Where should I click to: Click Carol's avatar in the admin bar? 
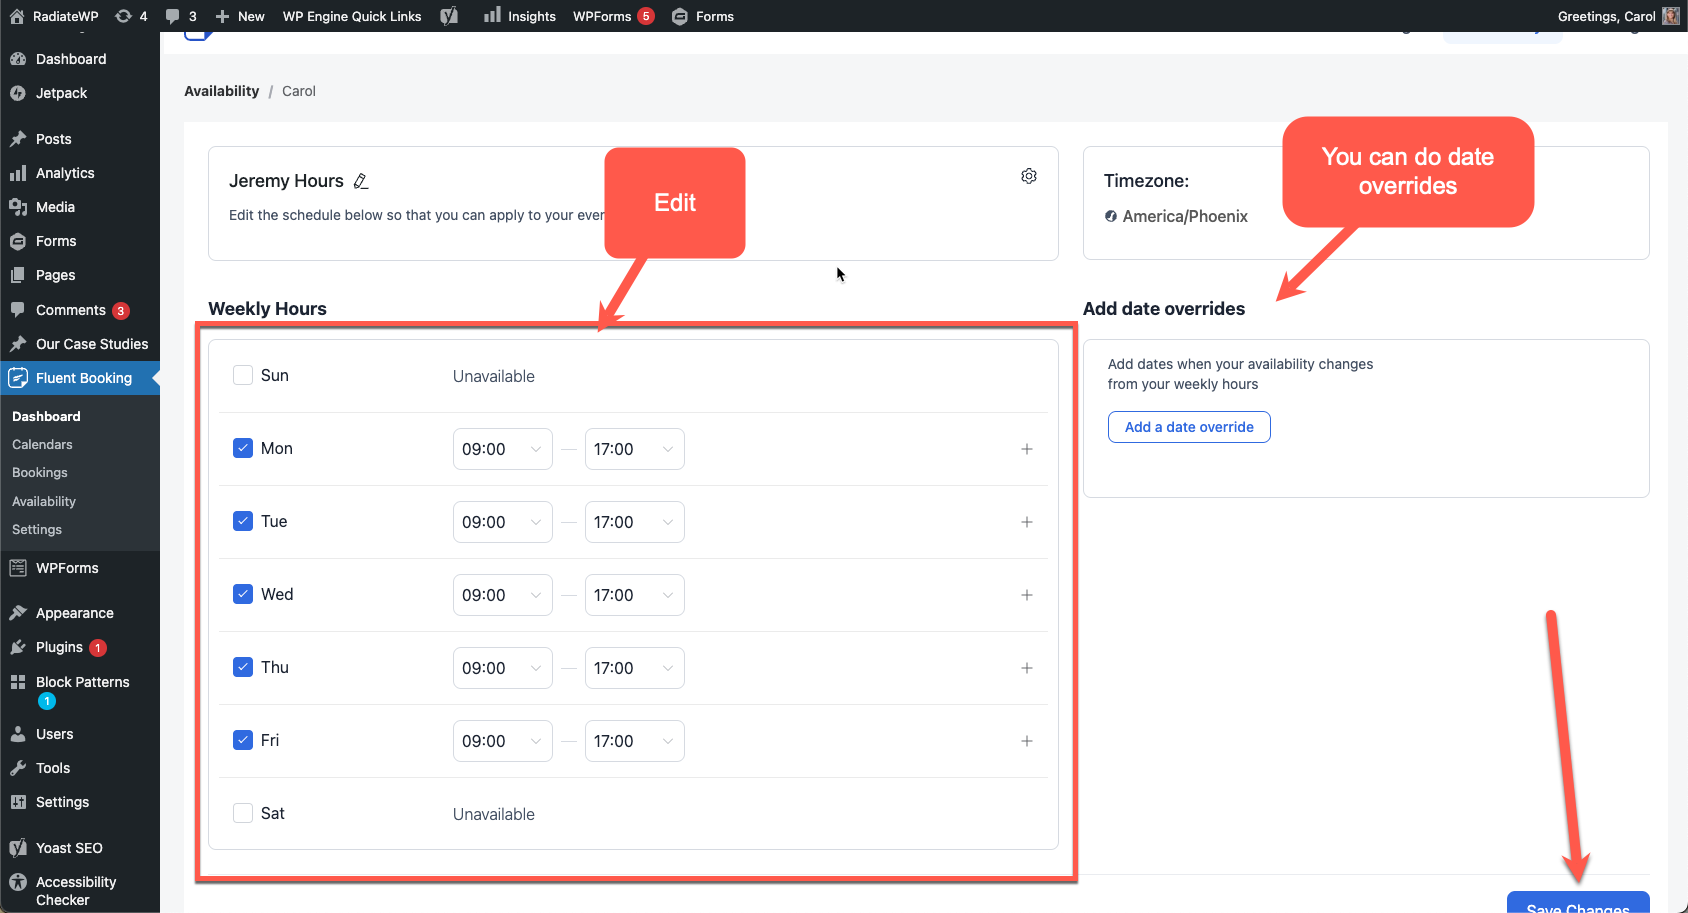tap(1671, 16)
